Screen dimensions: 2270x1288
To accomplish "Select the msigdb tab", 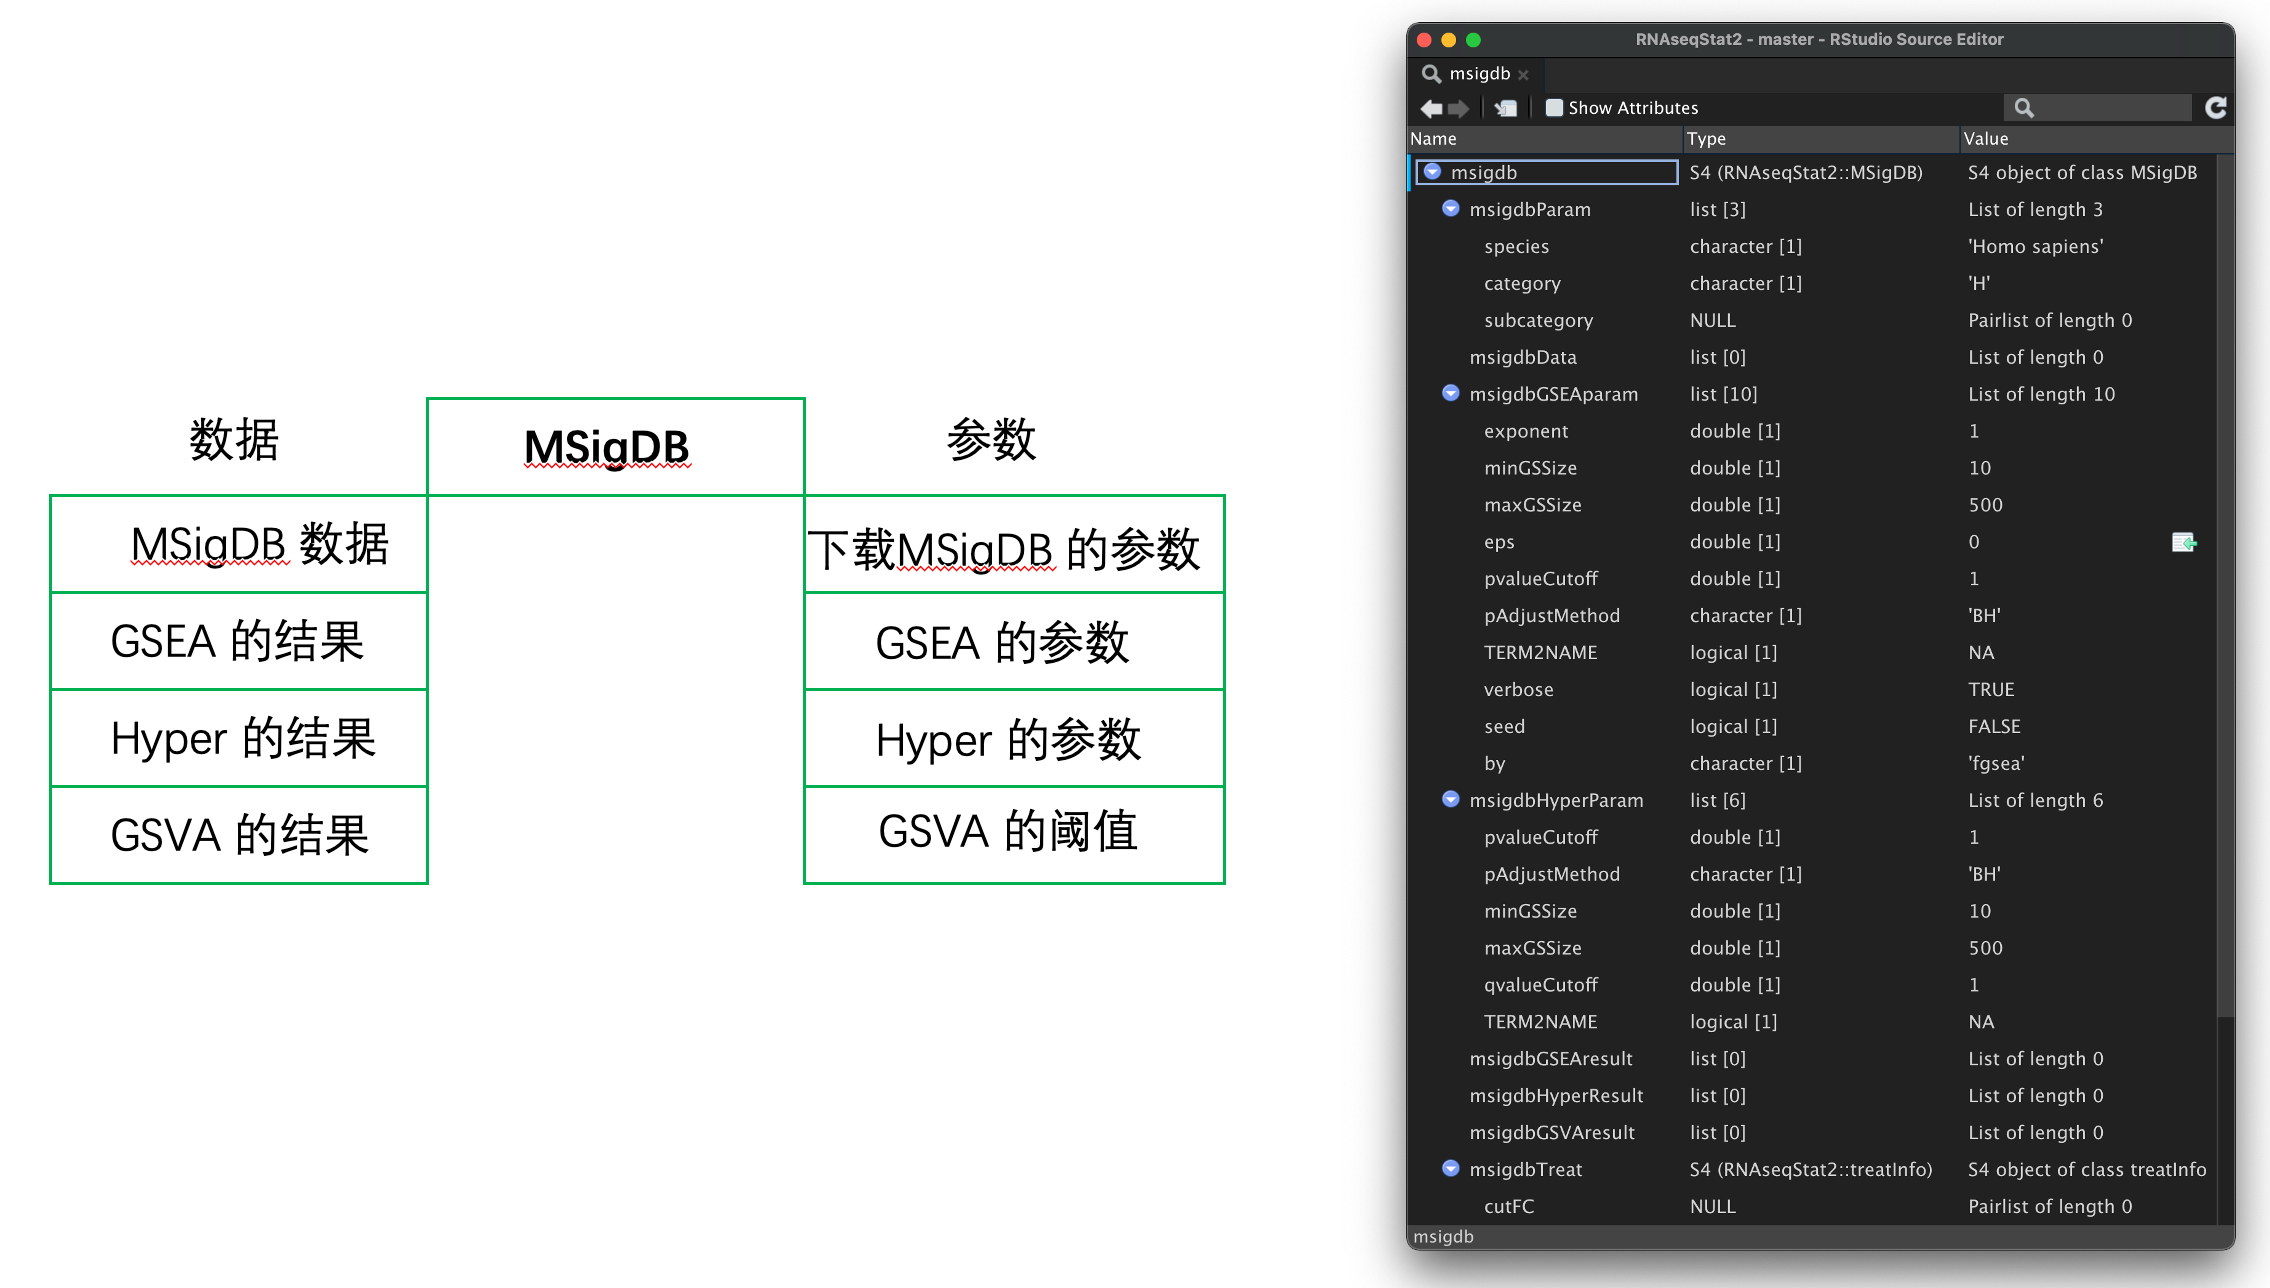I will (x=1478, y=74).
